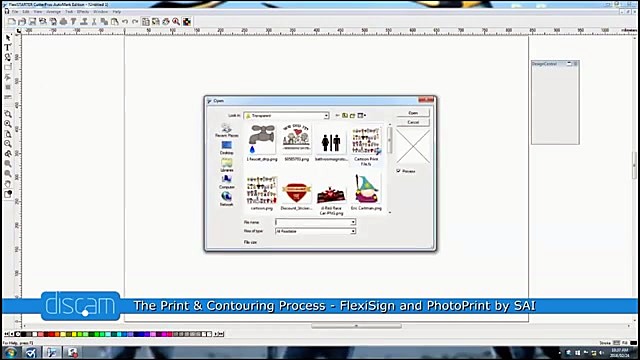Open the Effects menu
The image size is (640, 360).
[x=83, y=12]
